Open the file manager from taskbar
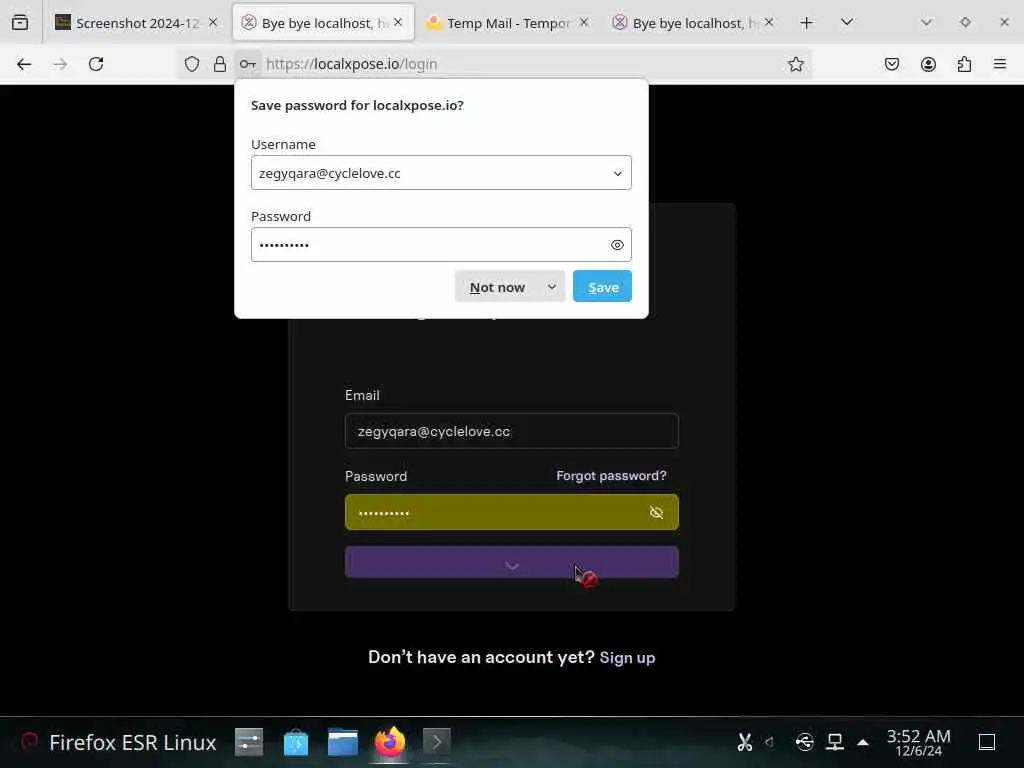The width and height of the screenshot is (1024, 768). (343, 743)
